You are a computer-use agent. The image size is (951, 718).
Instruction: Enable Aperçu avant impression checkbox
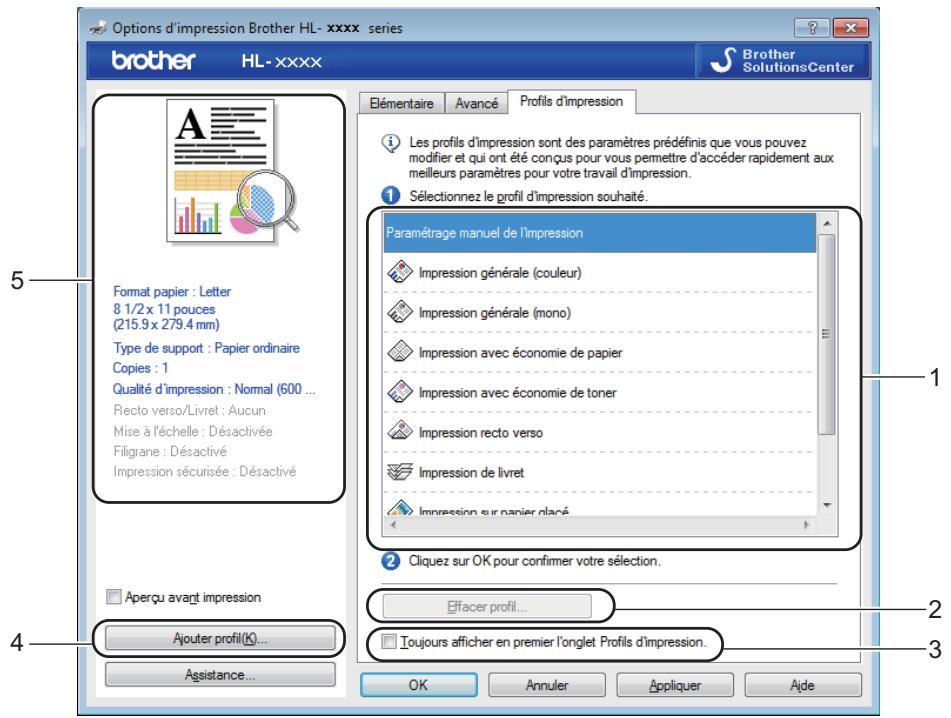[113, 597]
